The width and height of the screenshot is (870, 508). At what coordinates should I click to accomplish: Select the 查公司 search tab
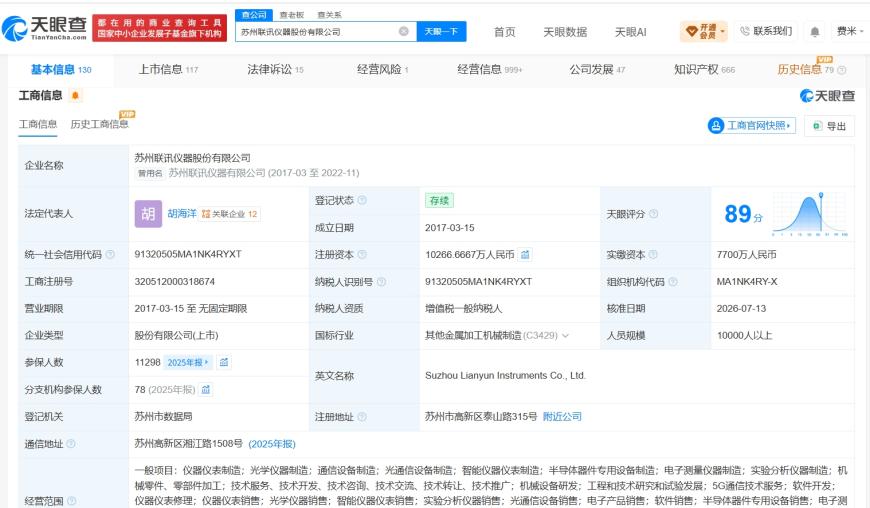point(254,14)
